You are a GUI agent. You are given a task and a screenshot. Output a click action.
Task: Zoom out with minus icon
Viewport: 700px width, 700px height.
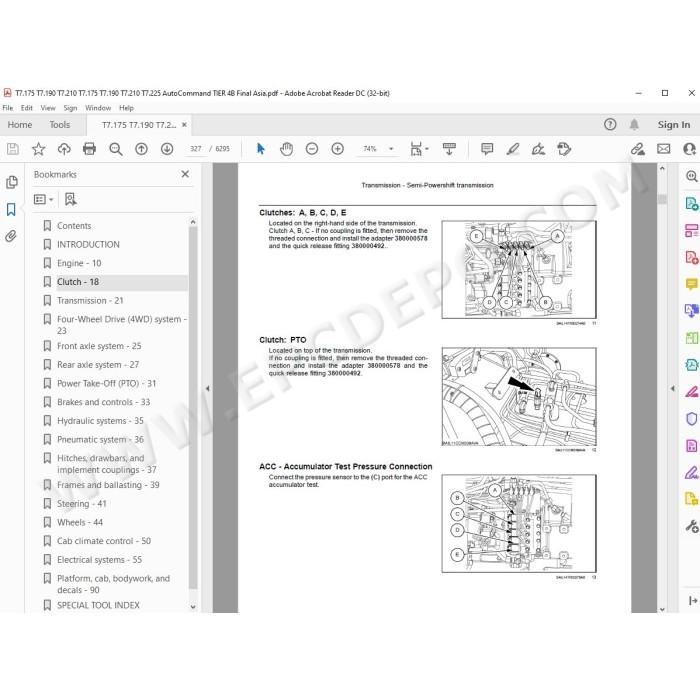(312, 149)
